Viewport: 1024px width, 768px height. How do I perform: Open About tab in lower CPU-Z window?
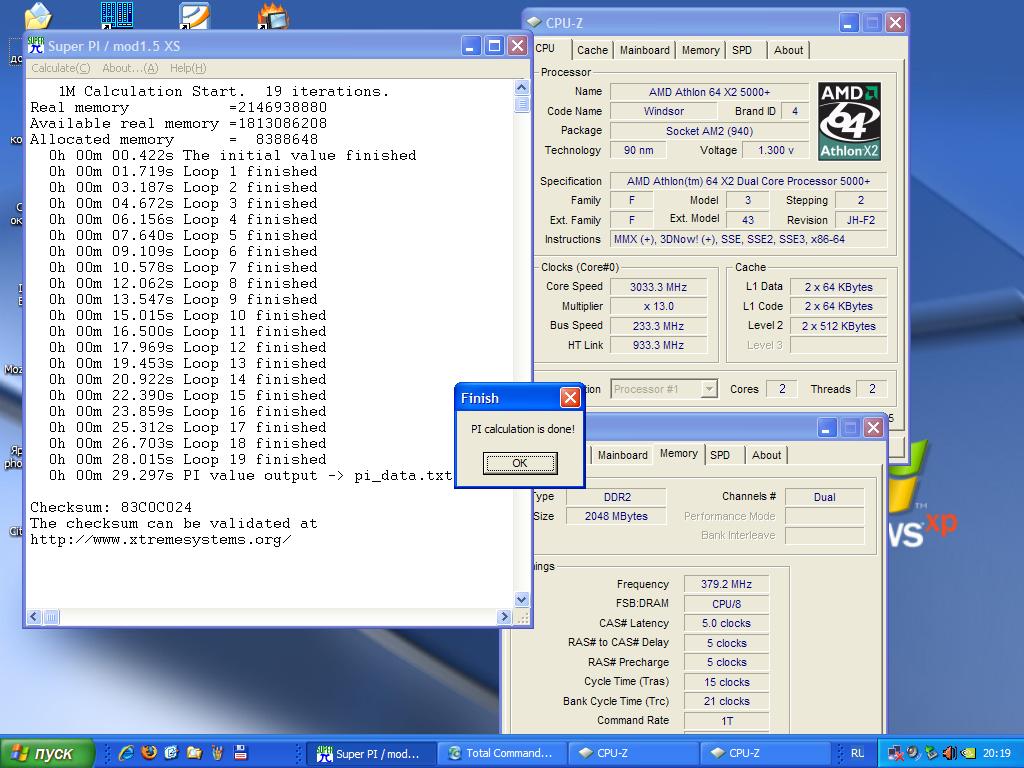(x=766, y=455)
